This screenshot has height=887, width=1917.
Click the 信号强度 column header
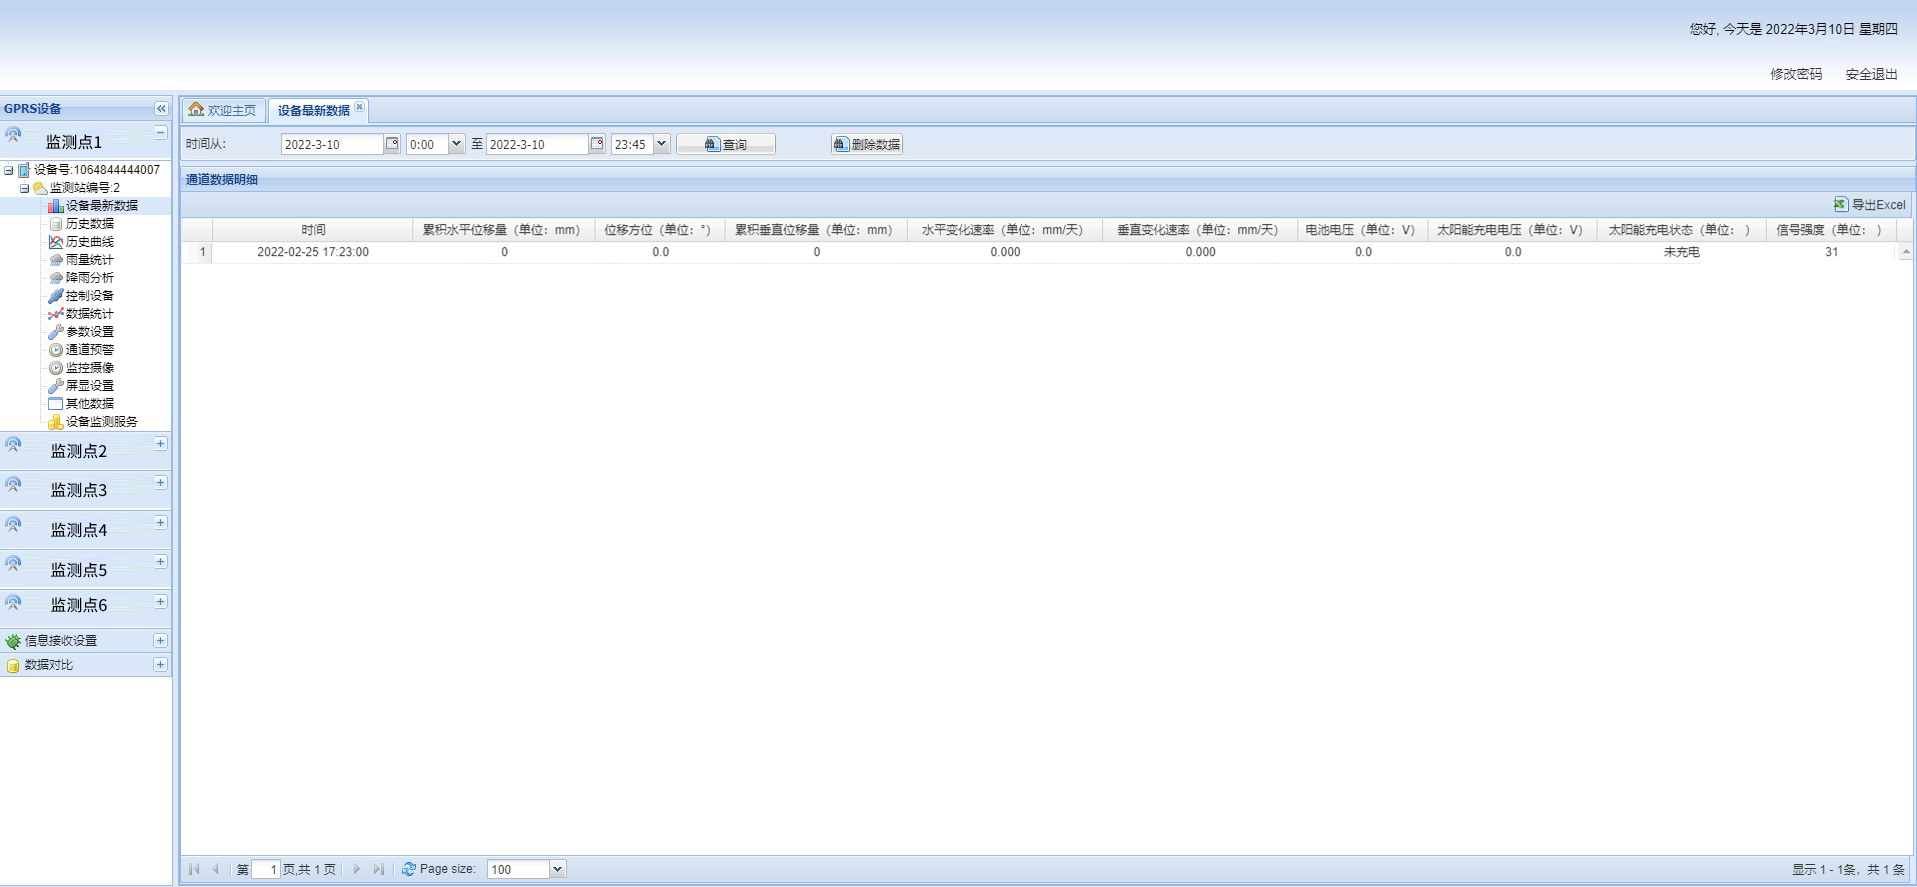pyautogui.click(x=1830, y=230)
